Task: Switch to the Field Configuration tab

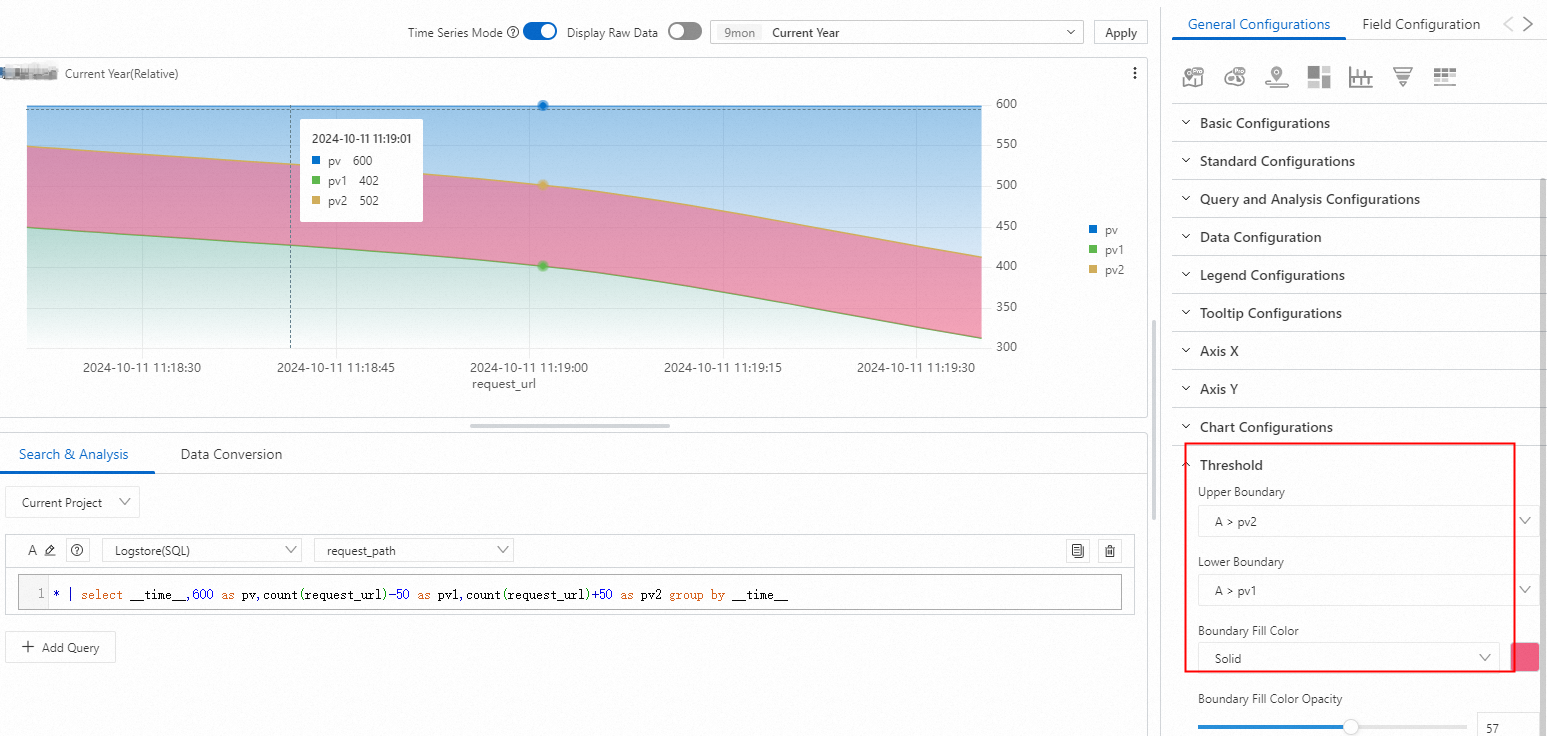Action: [1421, 24]
